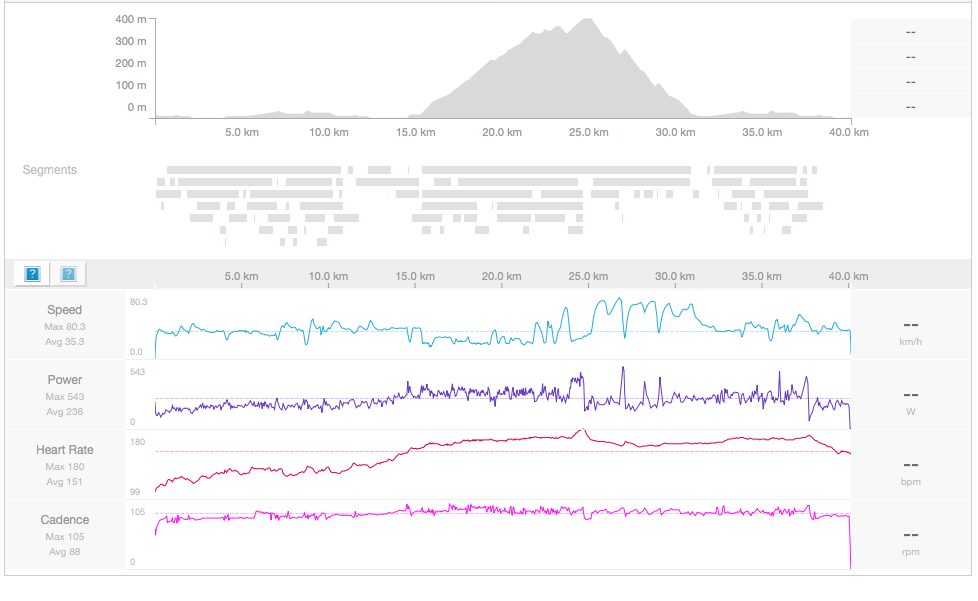978x601 pixels.
Task: Click the tallest spike in the Power graph
Action: (623, 369)
